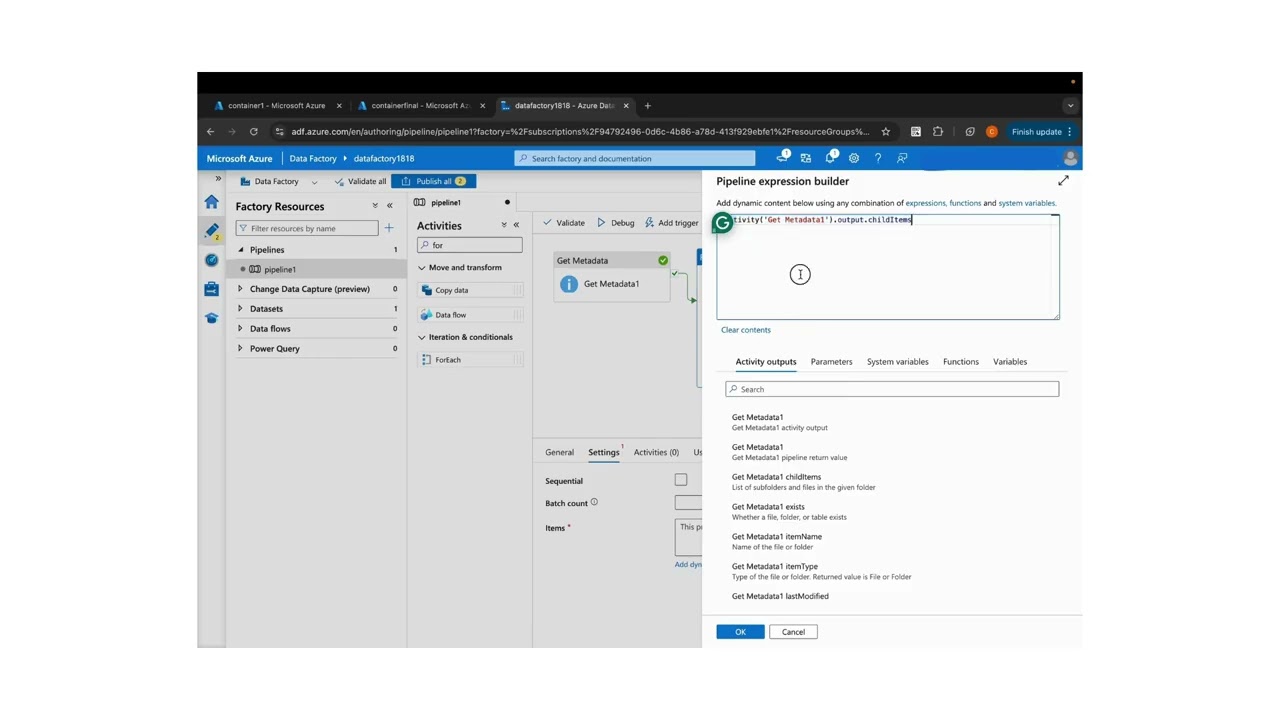Click the activity outputs Search field
This screenshot has width=1280, height=720.
[892, 389]
